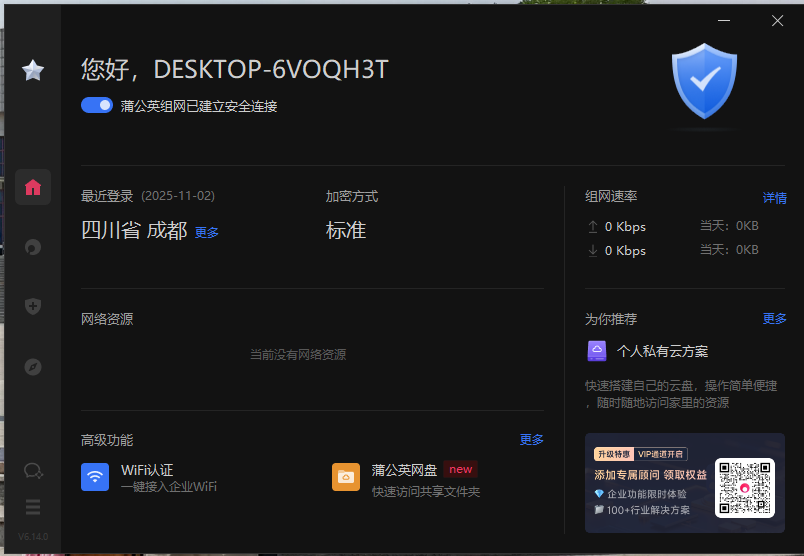Click the 升级特惠 tag in banner

[x=614, y=454]
